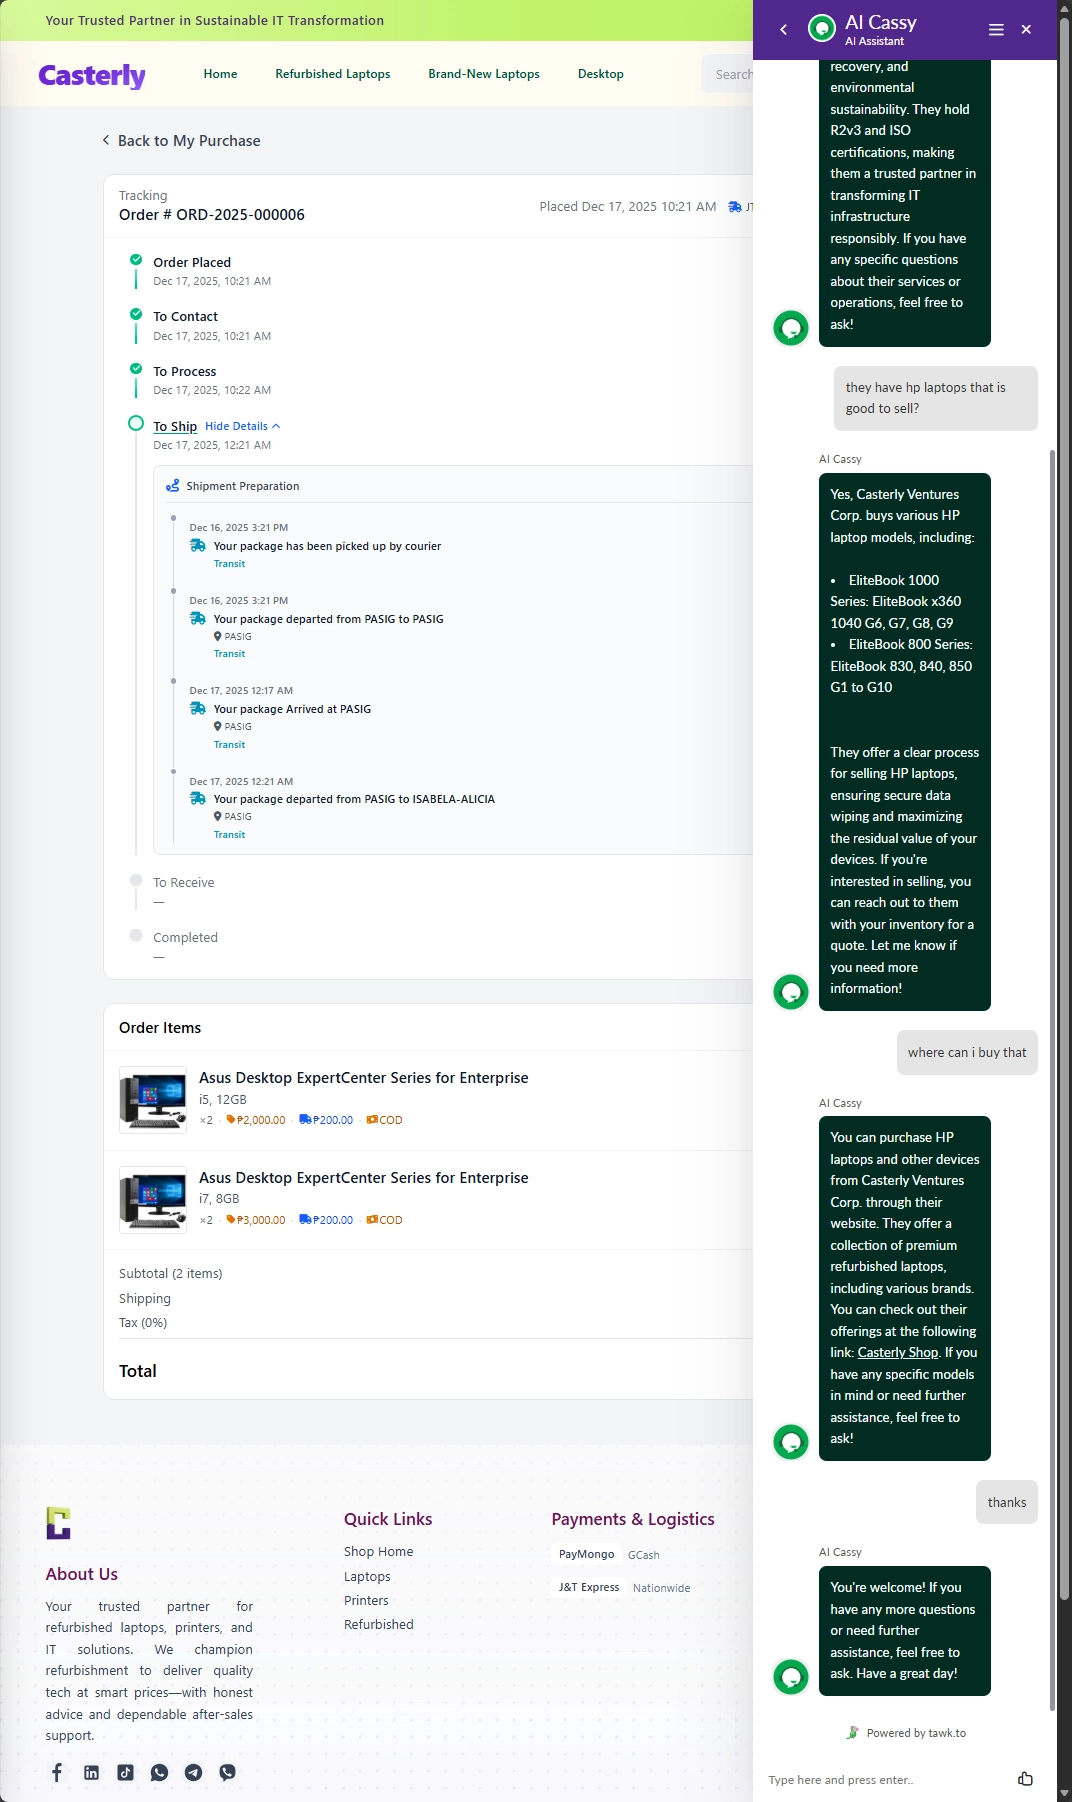This screenshot has height=1802, width=1072.
Task: Go to the Desktop nav item
Action: pyautogui.click(x=600, y=74)
